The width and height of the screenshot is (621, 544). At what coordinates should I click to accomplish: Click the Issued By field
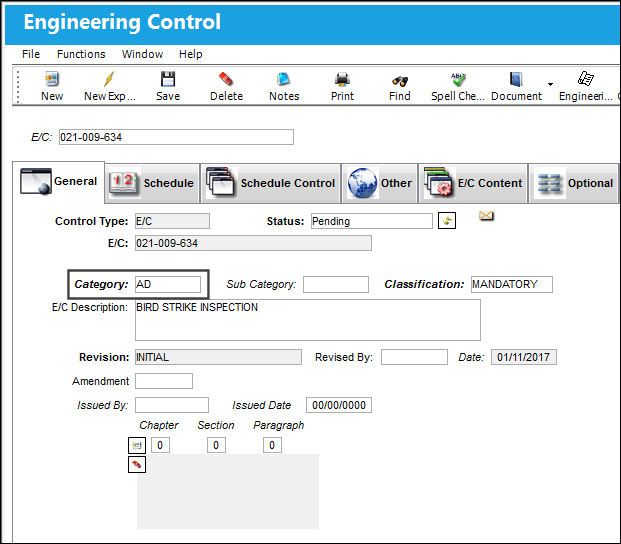pos(172,405)
